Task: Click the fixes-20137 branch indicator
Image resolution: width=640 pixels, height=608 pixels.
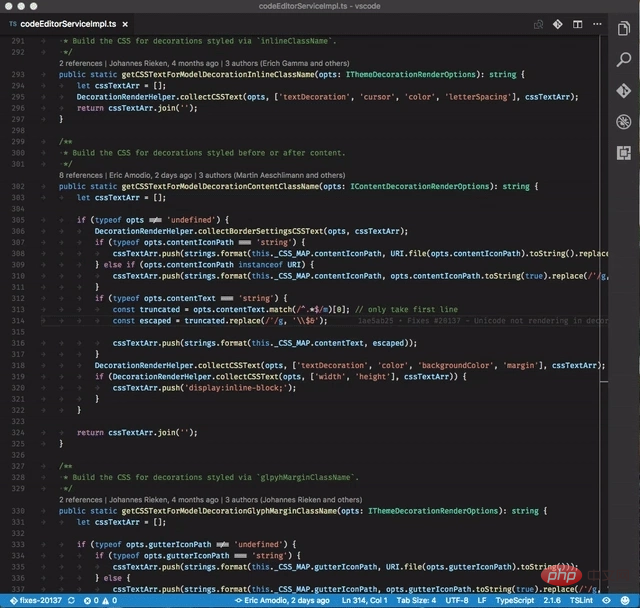Action: click(x=36, y=600)
